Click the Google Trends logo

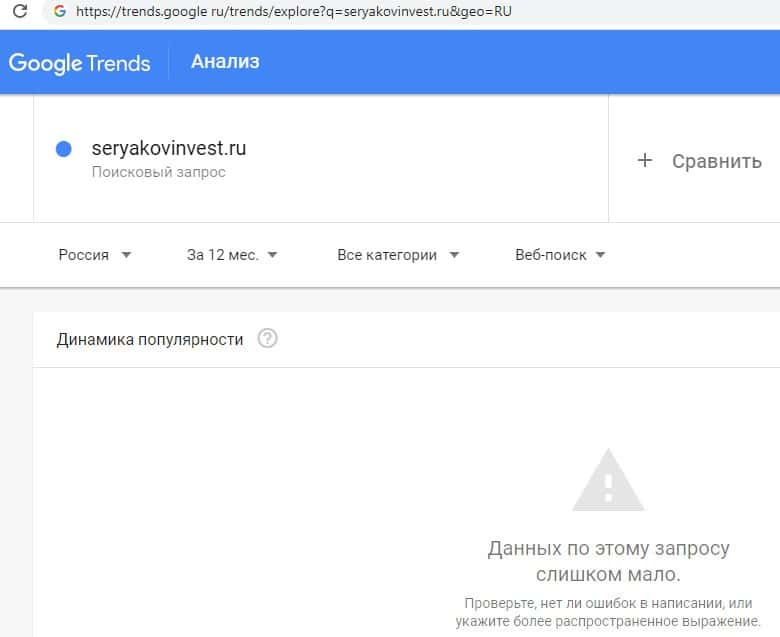tap(79, 63)
